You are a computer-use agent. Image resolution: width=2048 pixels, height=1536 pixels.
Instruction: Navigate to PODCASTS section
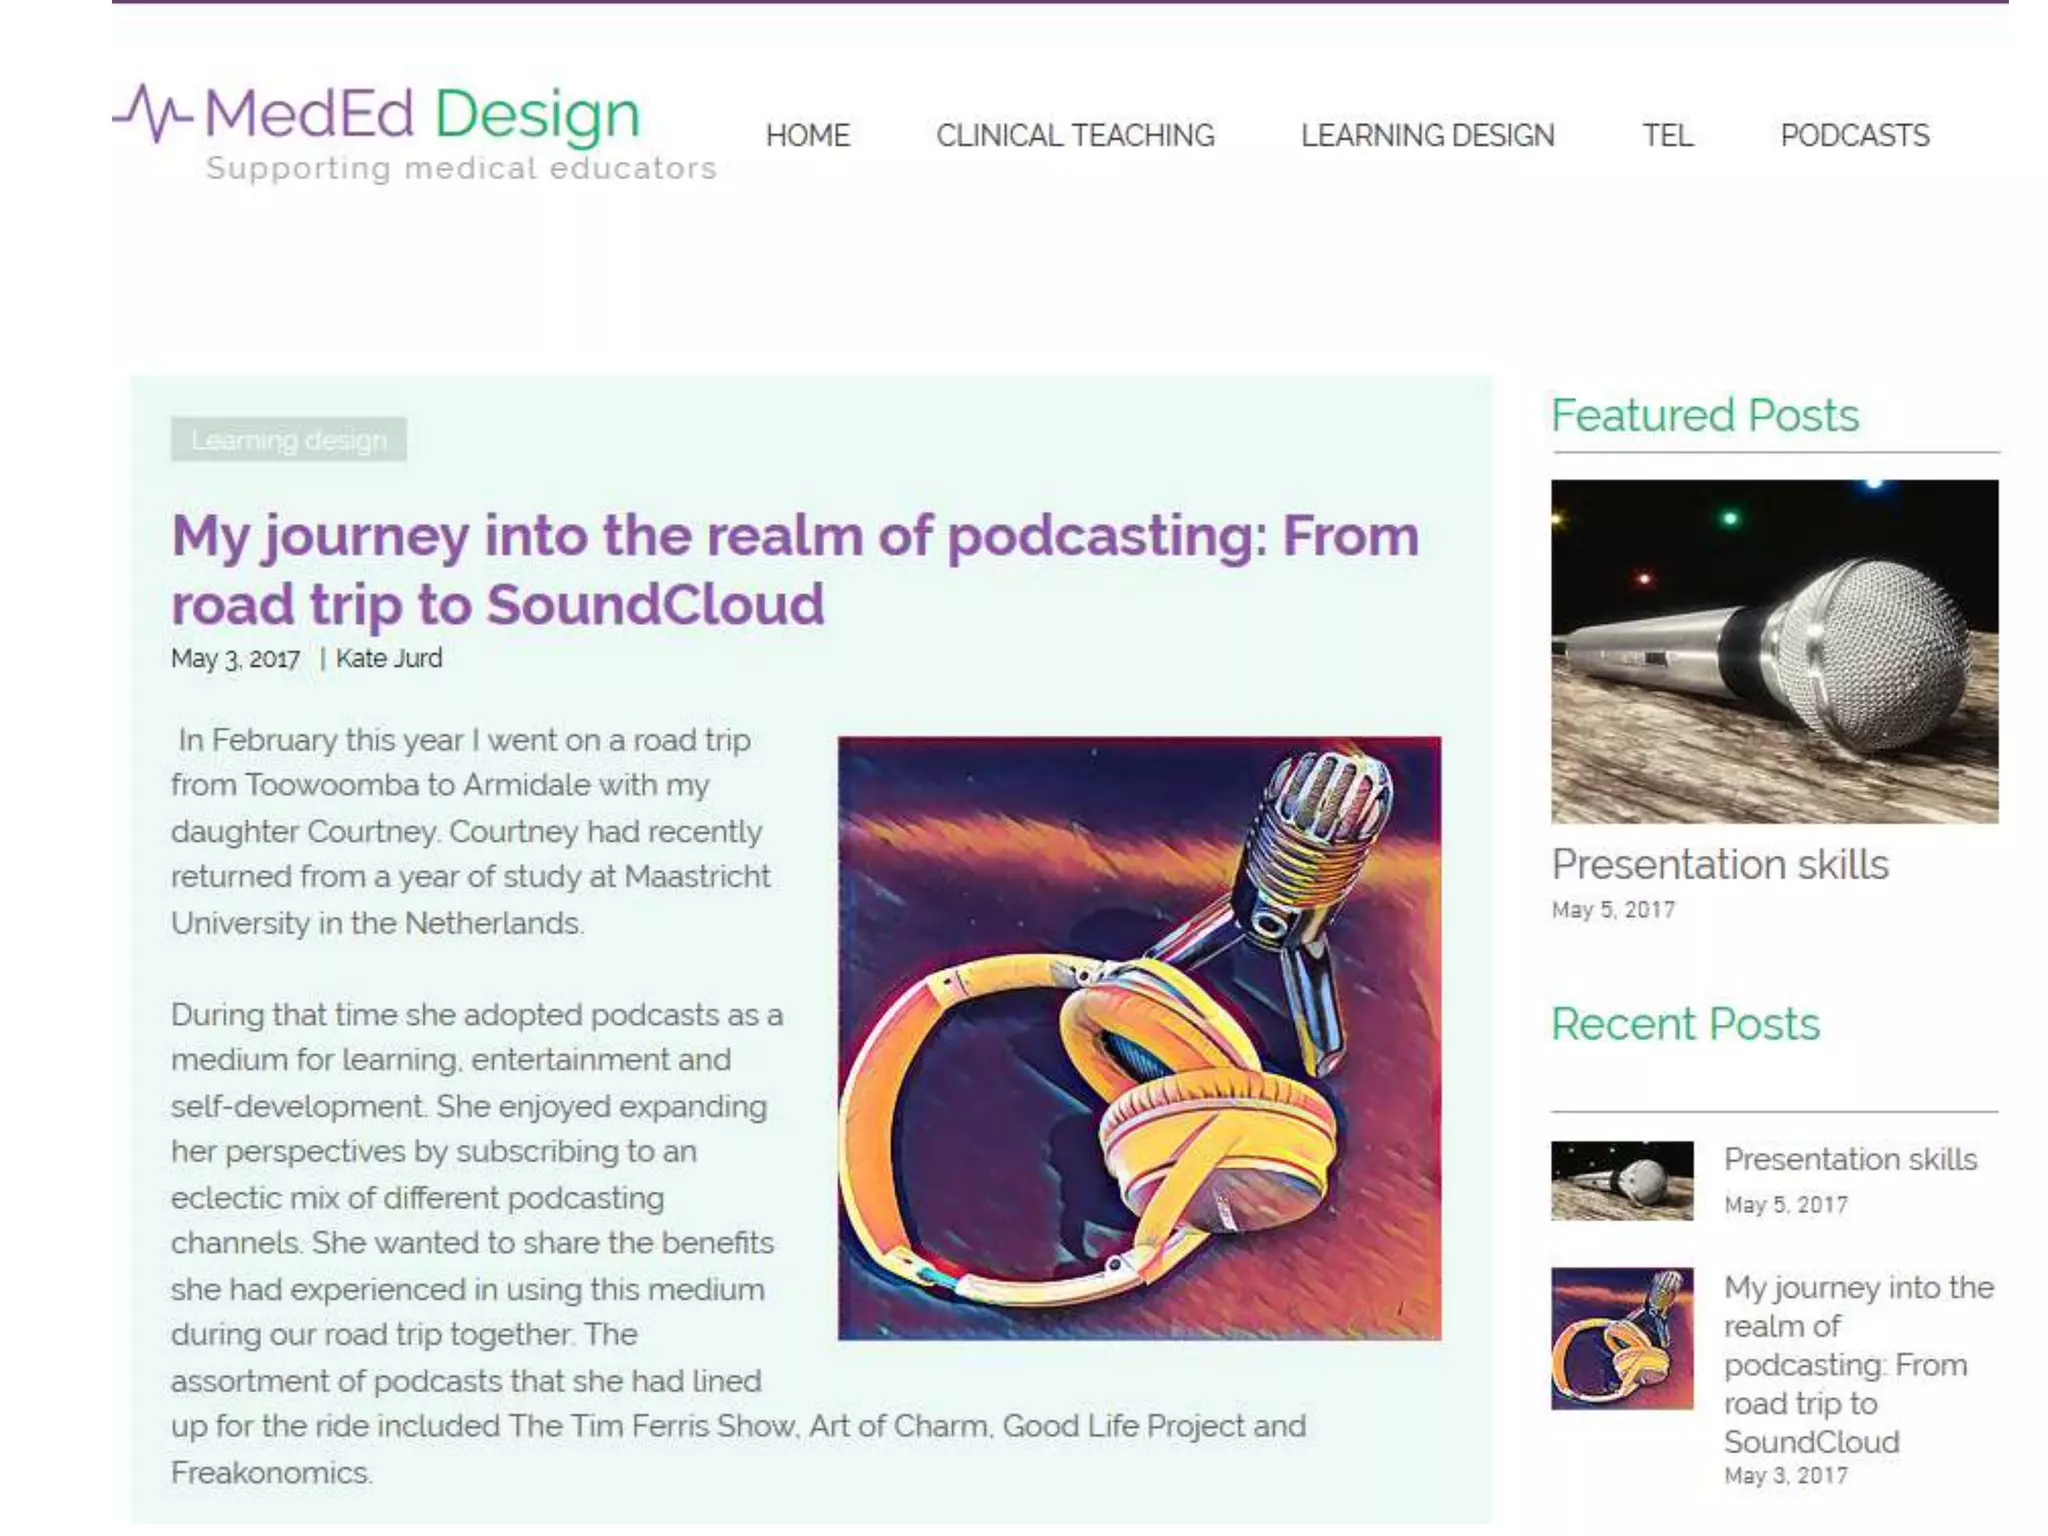click(x=1854, y=135)
